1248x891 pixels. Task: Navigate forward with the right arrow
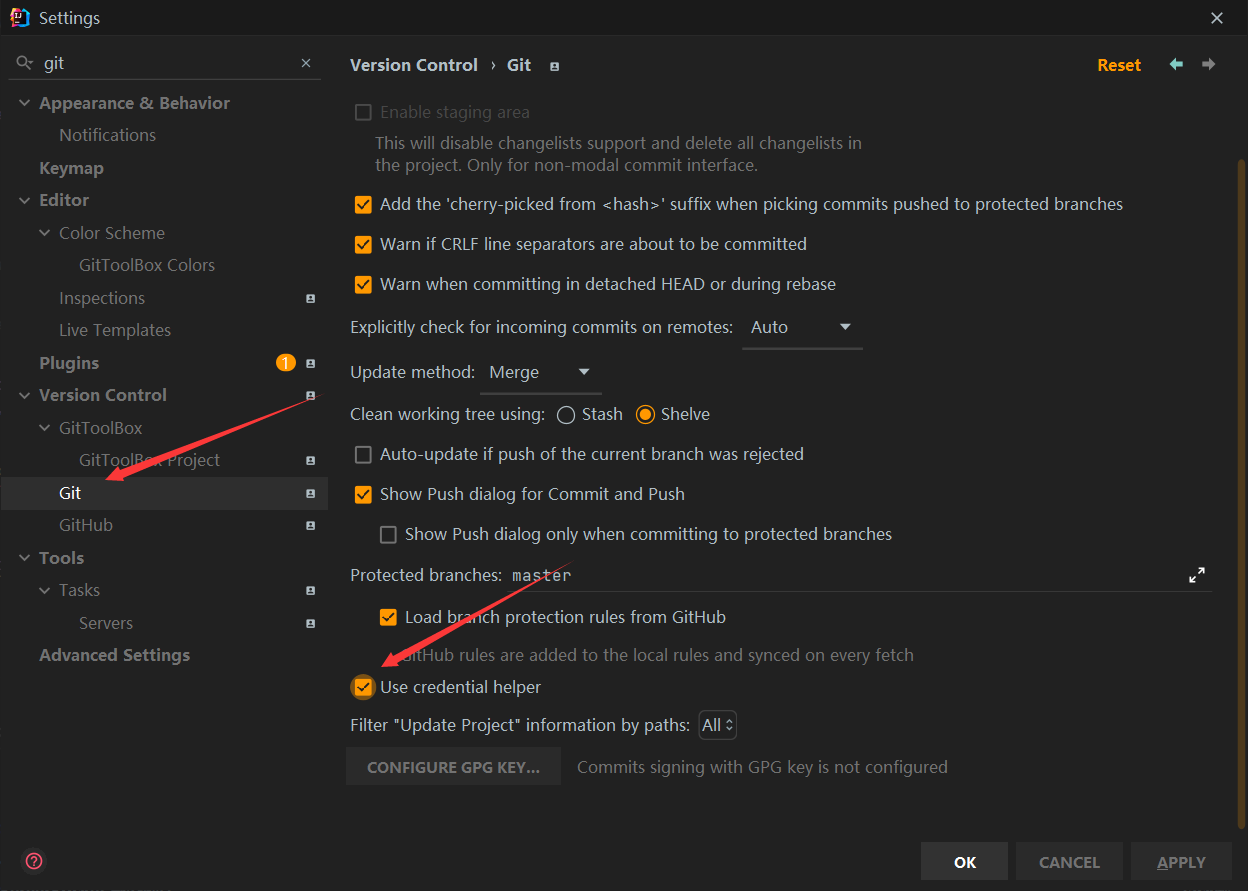click(x=1209, y=64)
